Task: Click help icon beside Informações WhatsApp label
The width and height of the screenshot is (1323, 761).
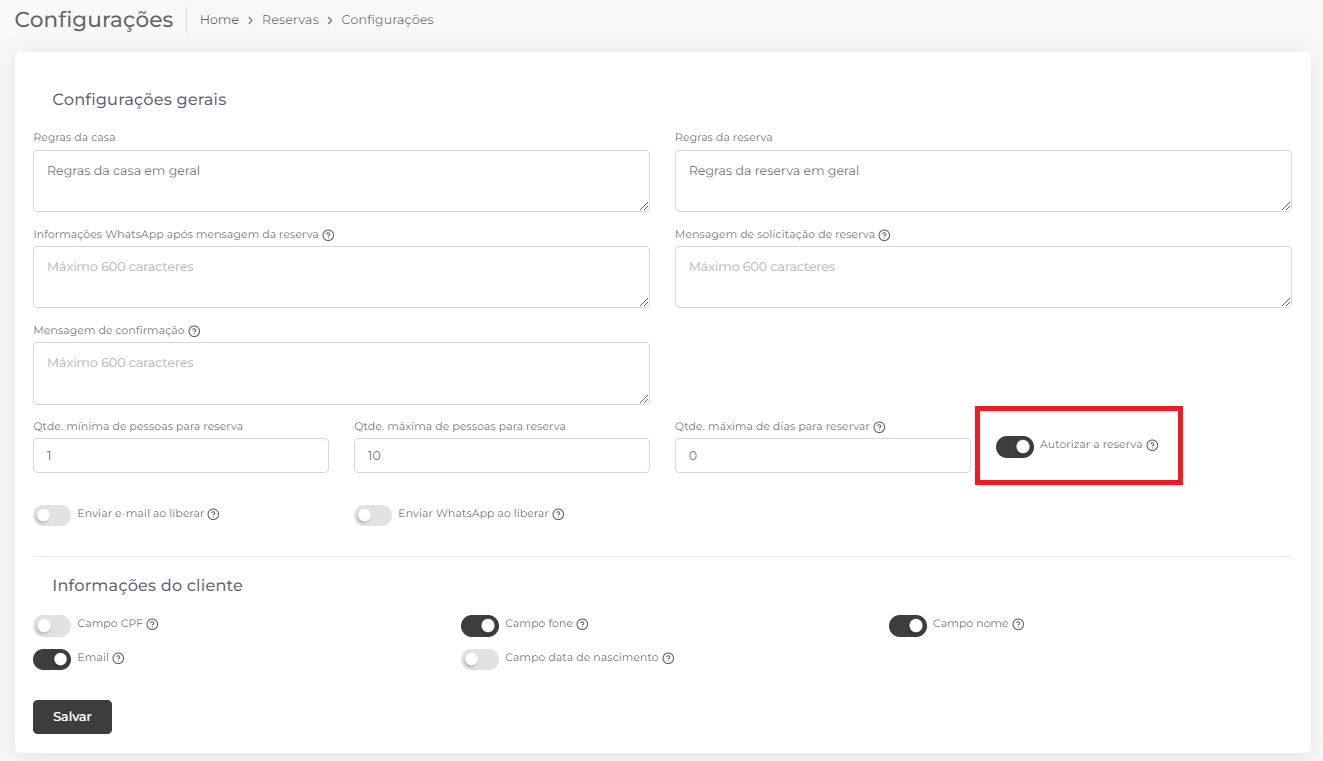Action: (x=328, y=235)
